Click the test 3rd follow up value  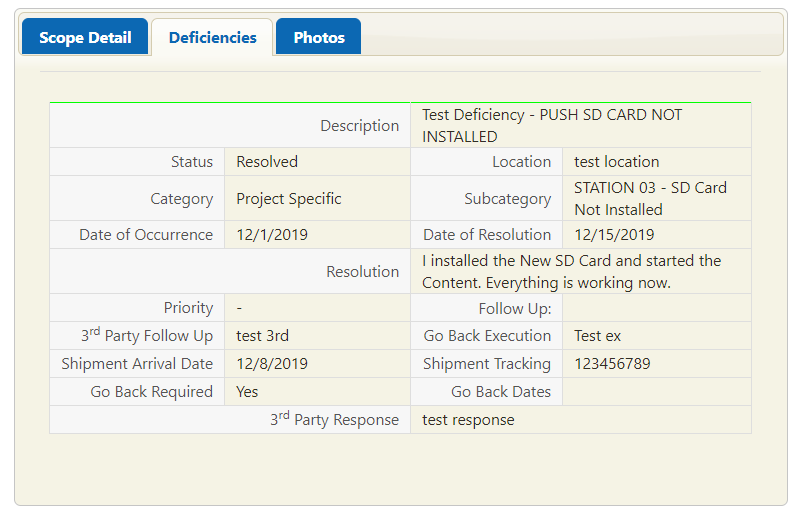pyautogui.click(x=262, y=335)
